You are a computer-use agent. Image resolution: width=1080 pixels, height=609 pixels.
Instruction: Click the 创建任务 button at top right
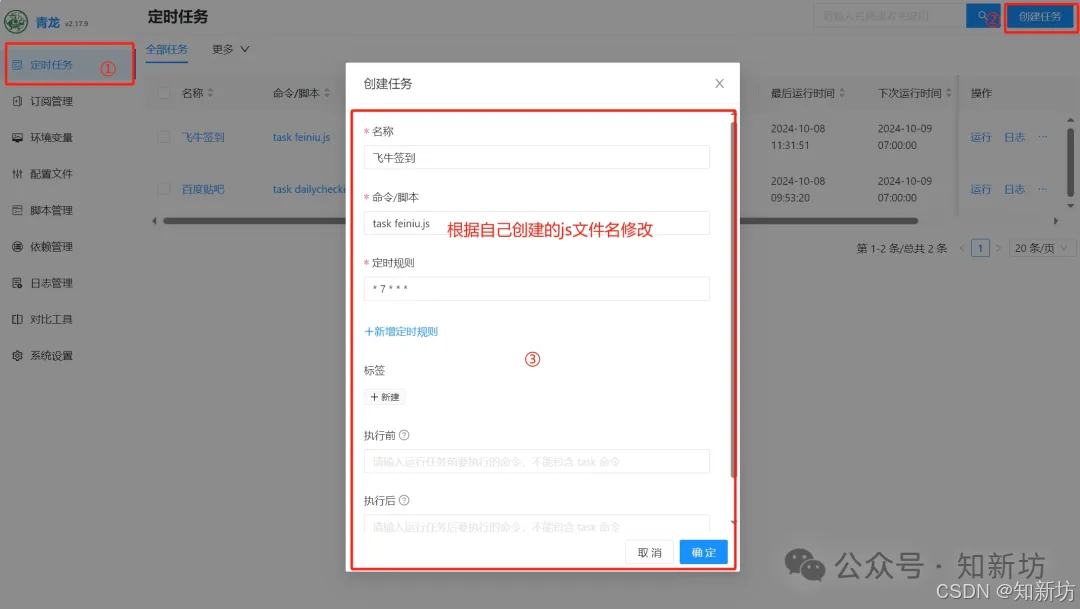(1039, 17)
